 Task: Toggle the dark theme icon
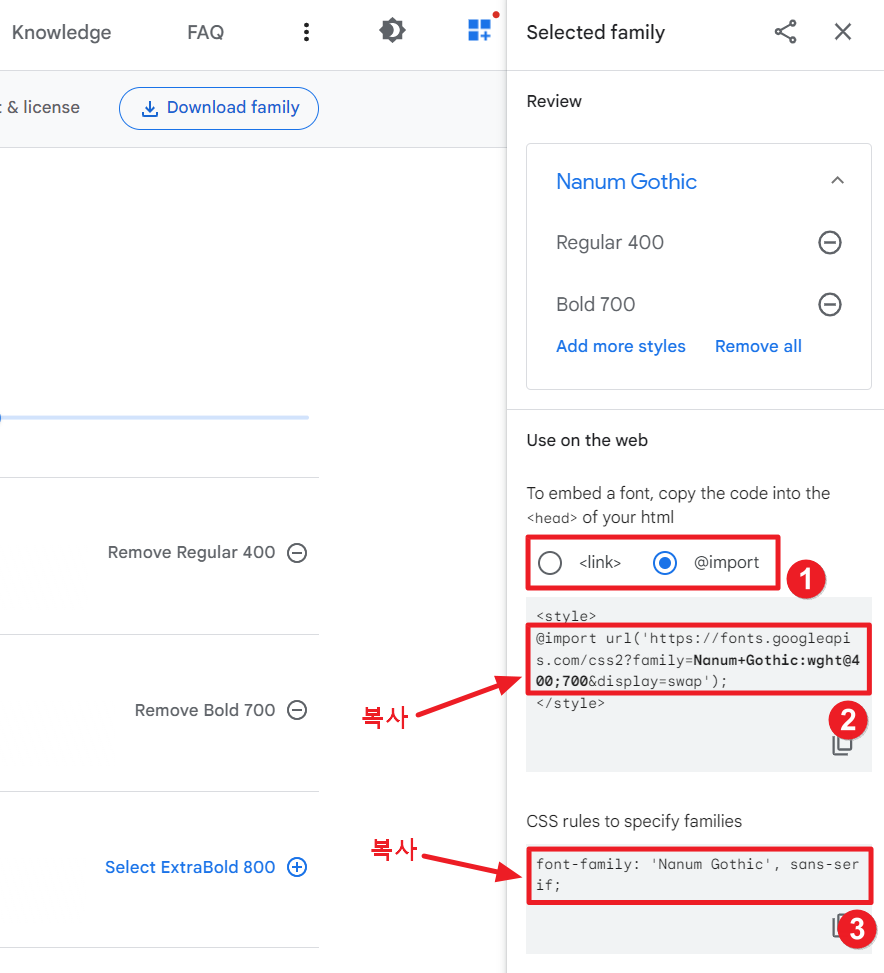click(x=392, y=30)
